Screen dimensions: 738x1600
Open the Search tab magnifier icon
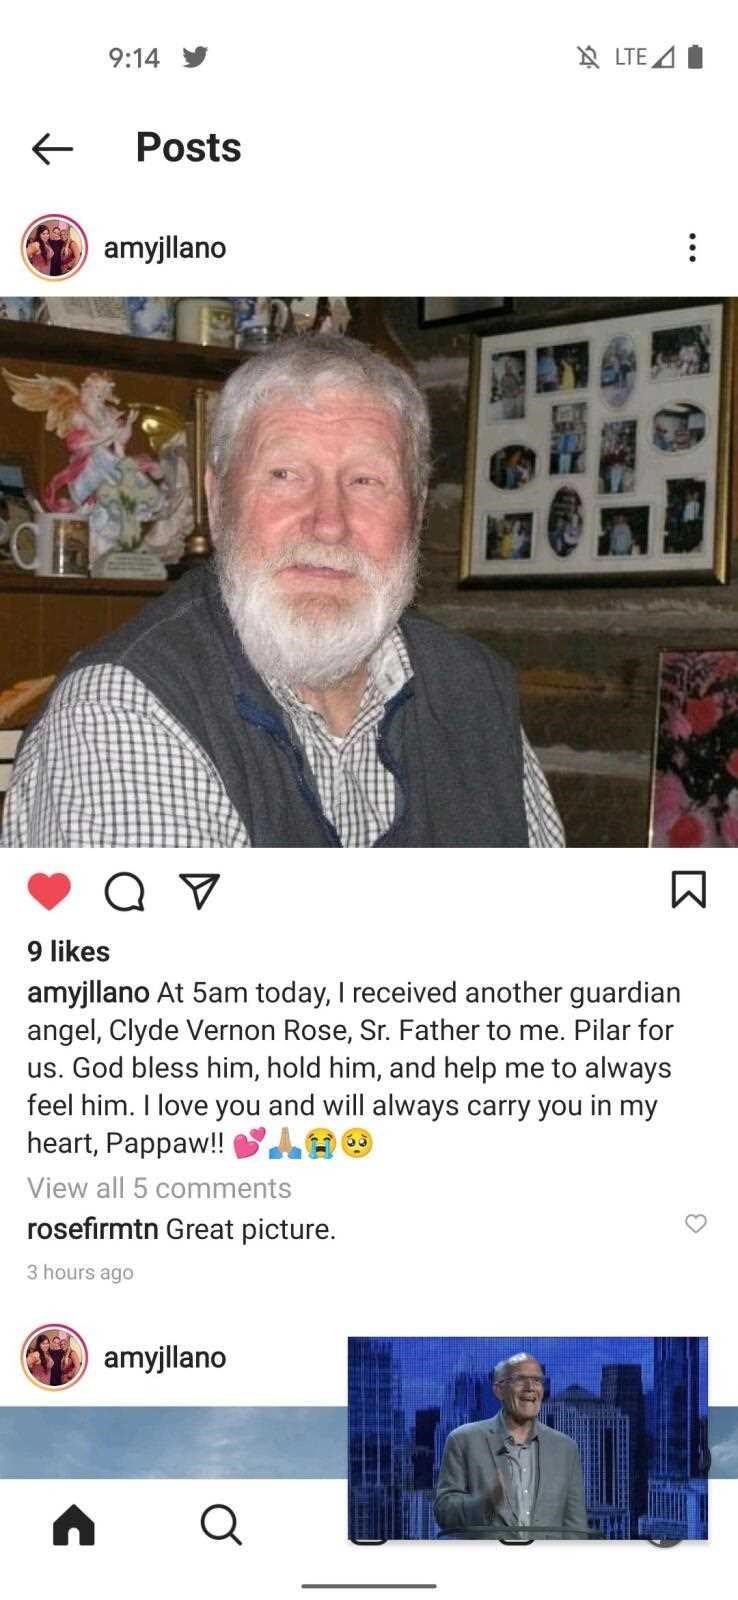pyautogui.click(x=221, y=1525)
